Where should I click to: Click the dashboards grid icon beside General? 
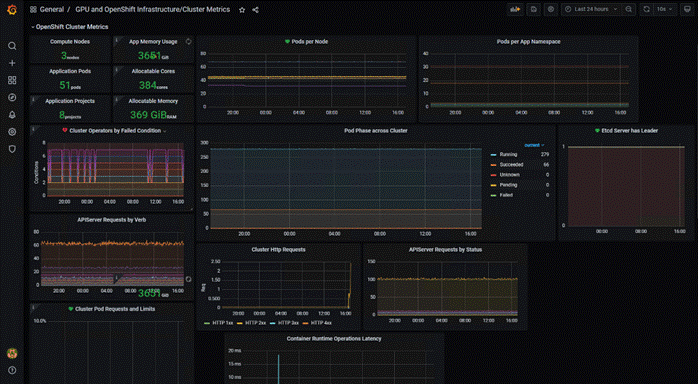click(x=33, y=9)
